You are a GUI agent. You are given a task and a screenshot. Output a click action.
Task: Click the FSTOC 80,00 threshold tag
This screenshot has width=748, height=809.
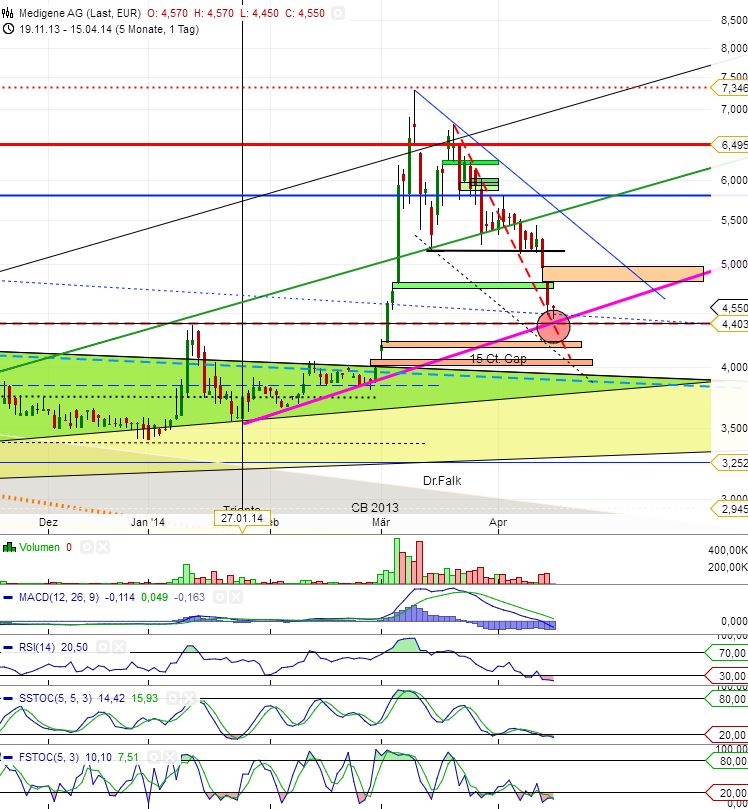(727, 761)
